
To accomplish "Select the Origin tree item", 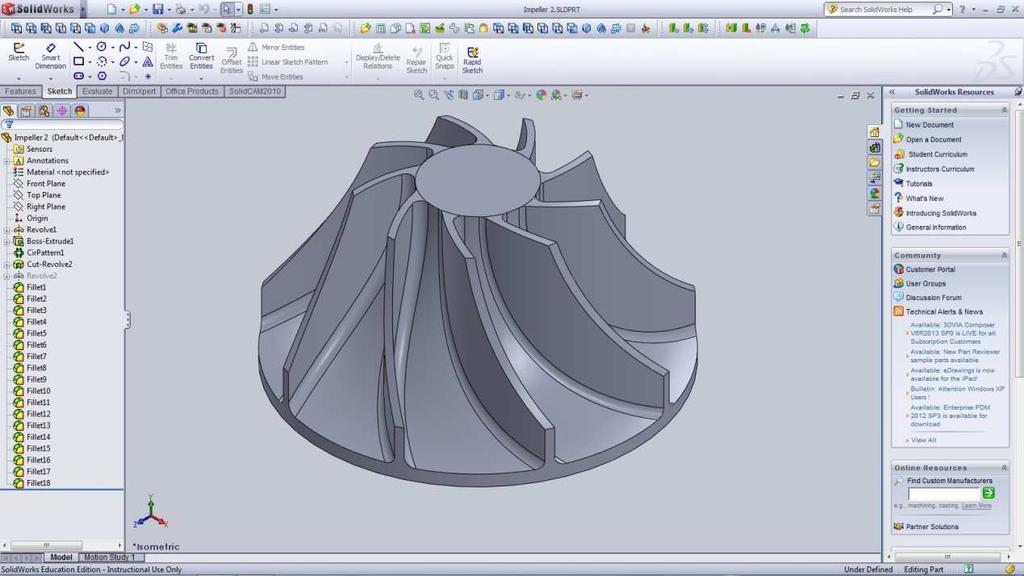I will (37, 218).
